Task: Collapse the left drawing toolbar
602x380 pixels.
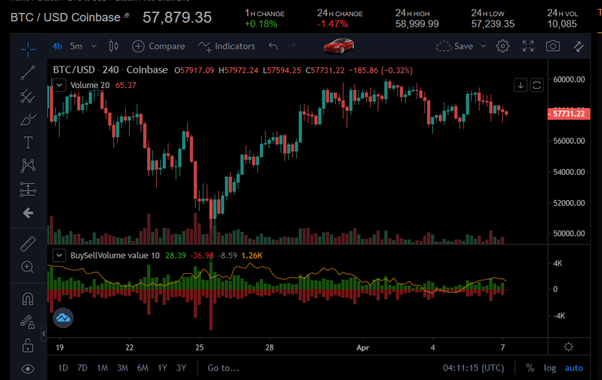Action: tap(44, 334)
